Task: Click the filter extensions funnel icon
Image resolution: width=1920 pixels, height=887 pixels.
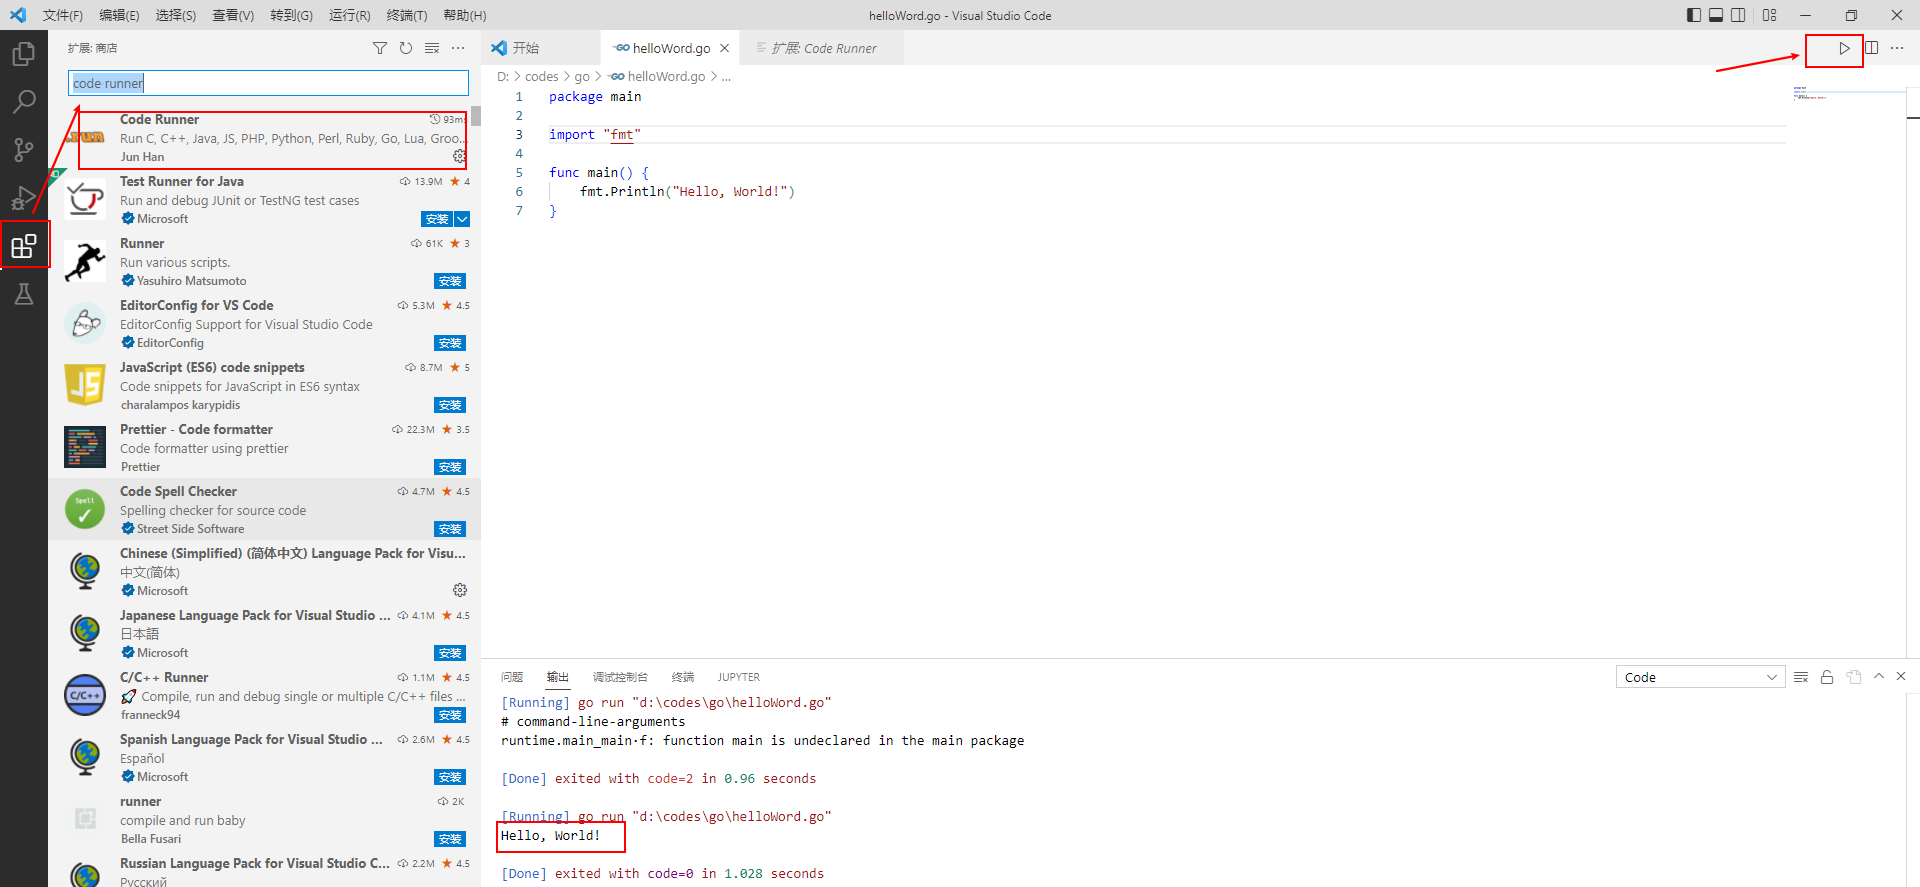Action: click(x=380, y=48)
